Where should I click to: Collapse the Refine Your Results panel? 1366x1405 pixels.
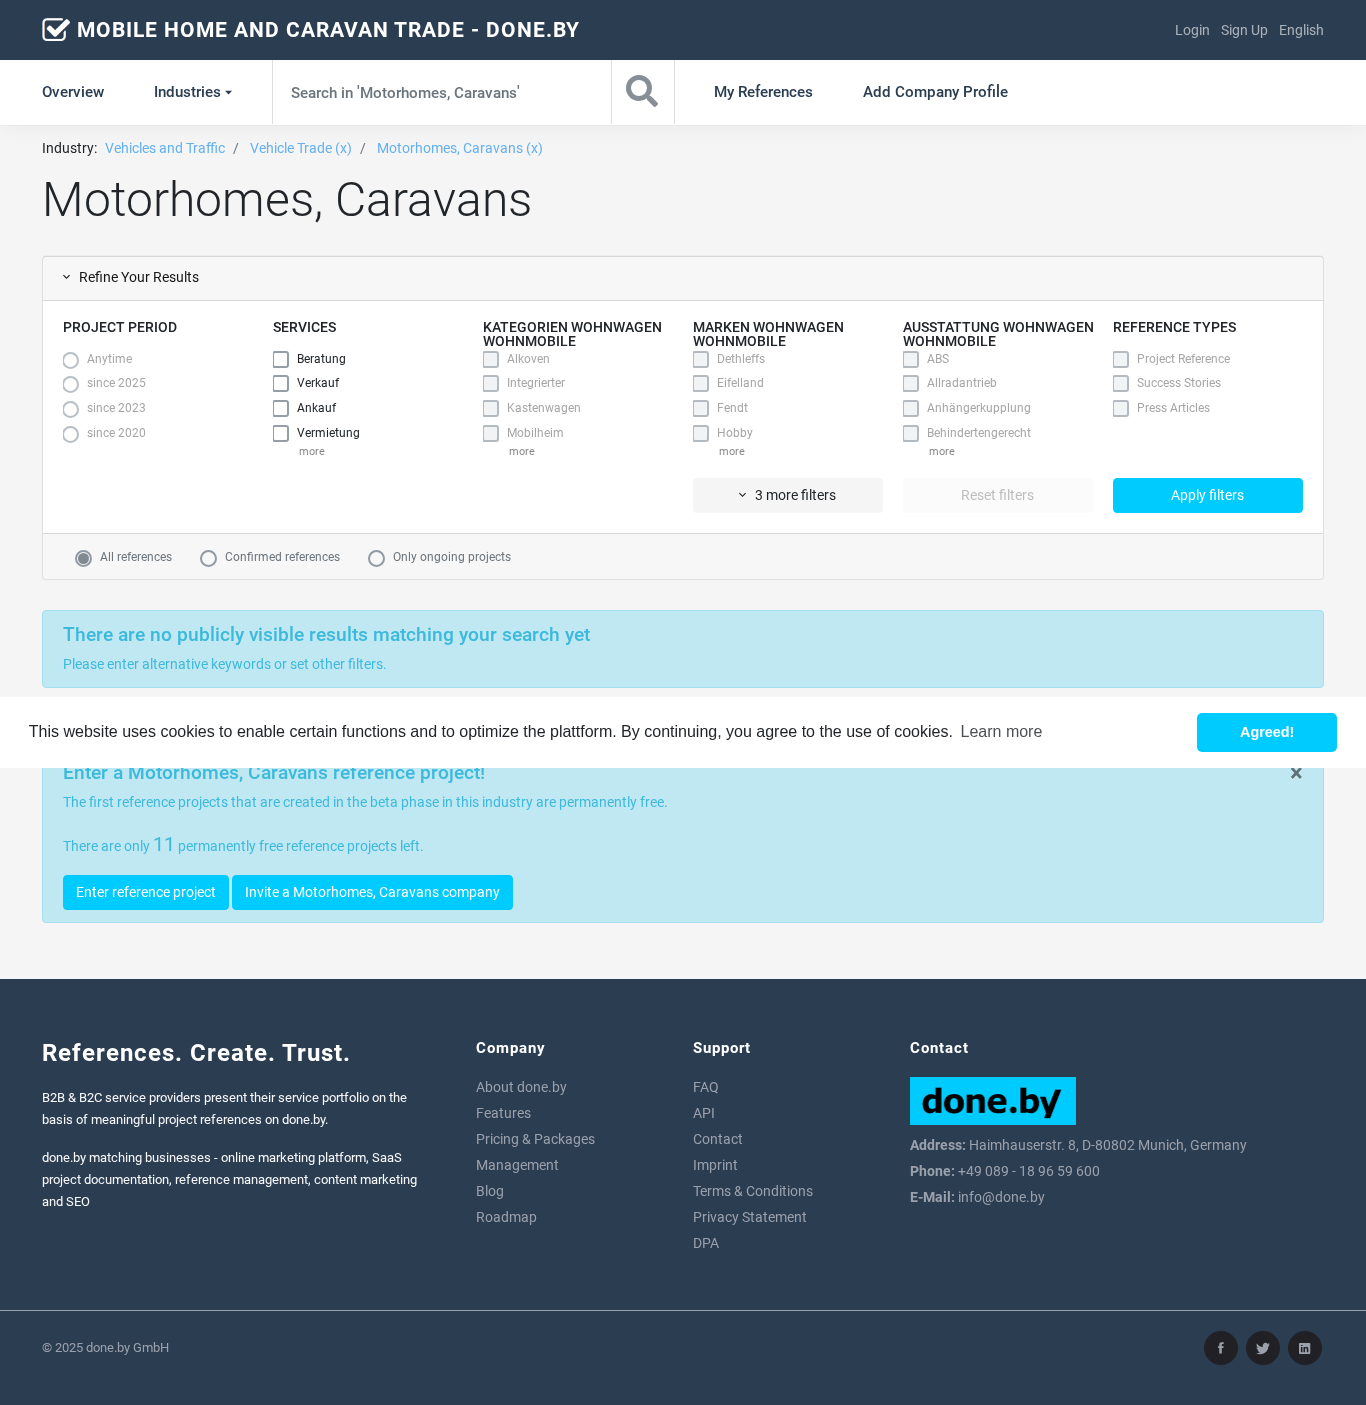click(x=131, y=277)
